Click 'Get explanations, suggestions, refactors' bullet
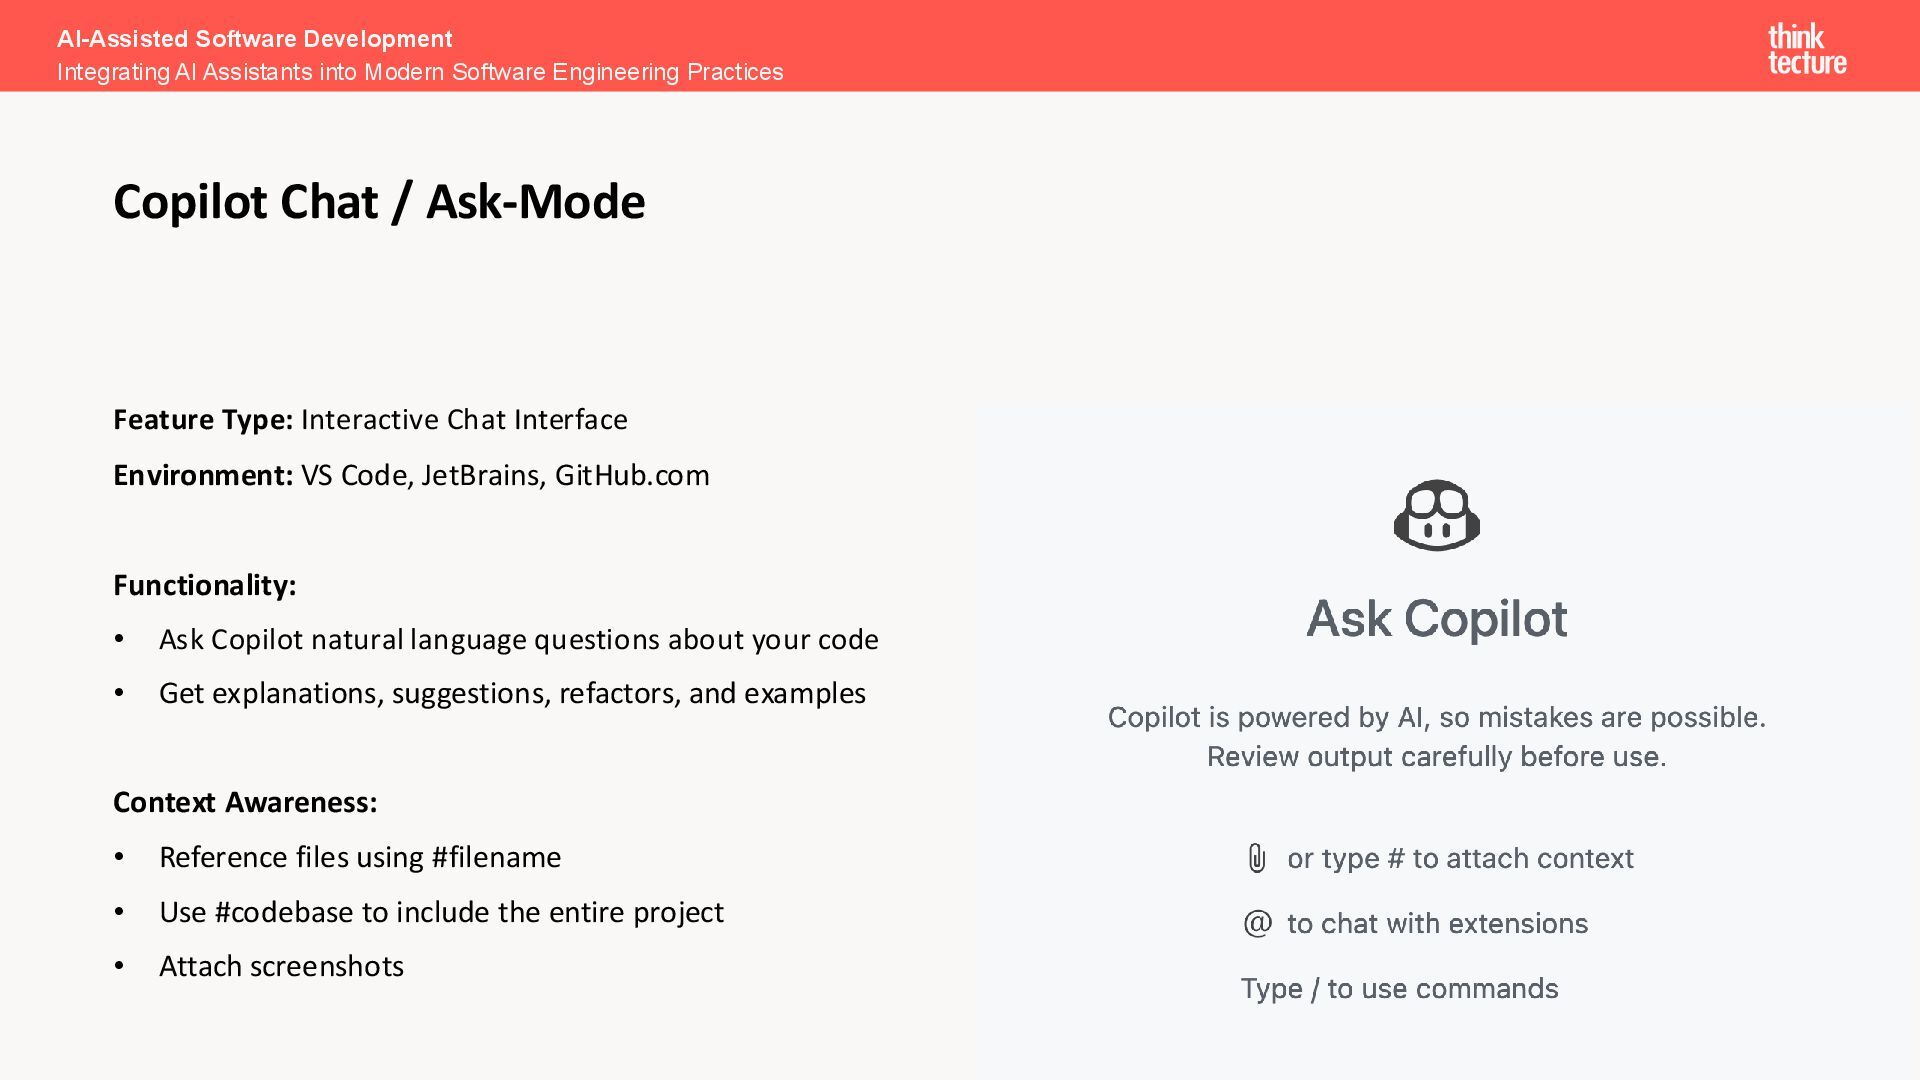The image size is (1920, 1080). [x=512, y=693]
